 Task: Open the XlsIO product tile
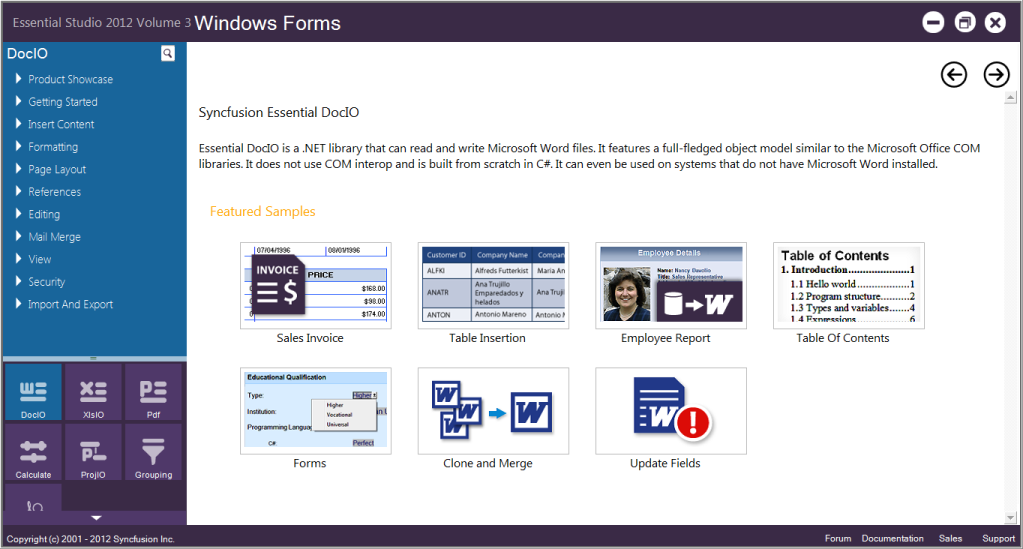93,392
